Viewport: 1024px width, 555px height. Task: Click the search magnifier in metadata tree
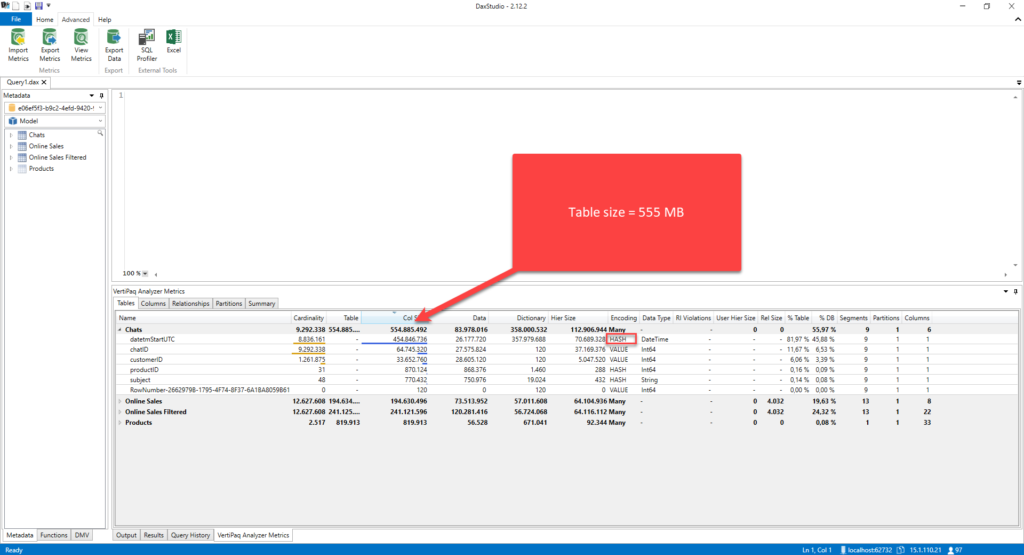pyautogui.click(x=100, y=133)
